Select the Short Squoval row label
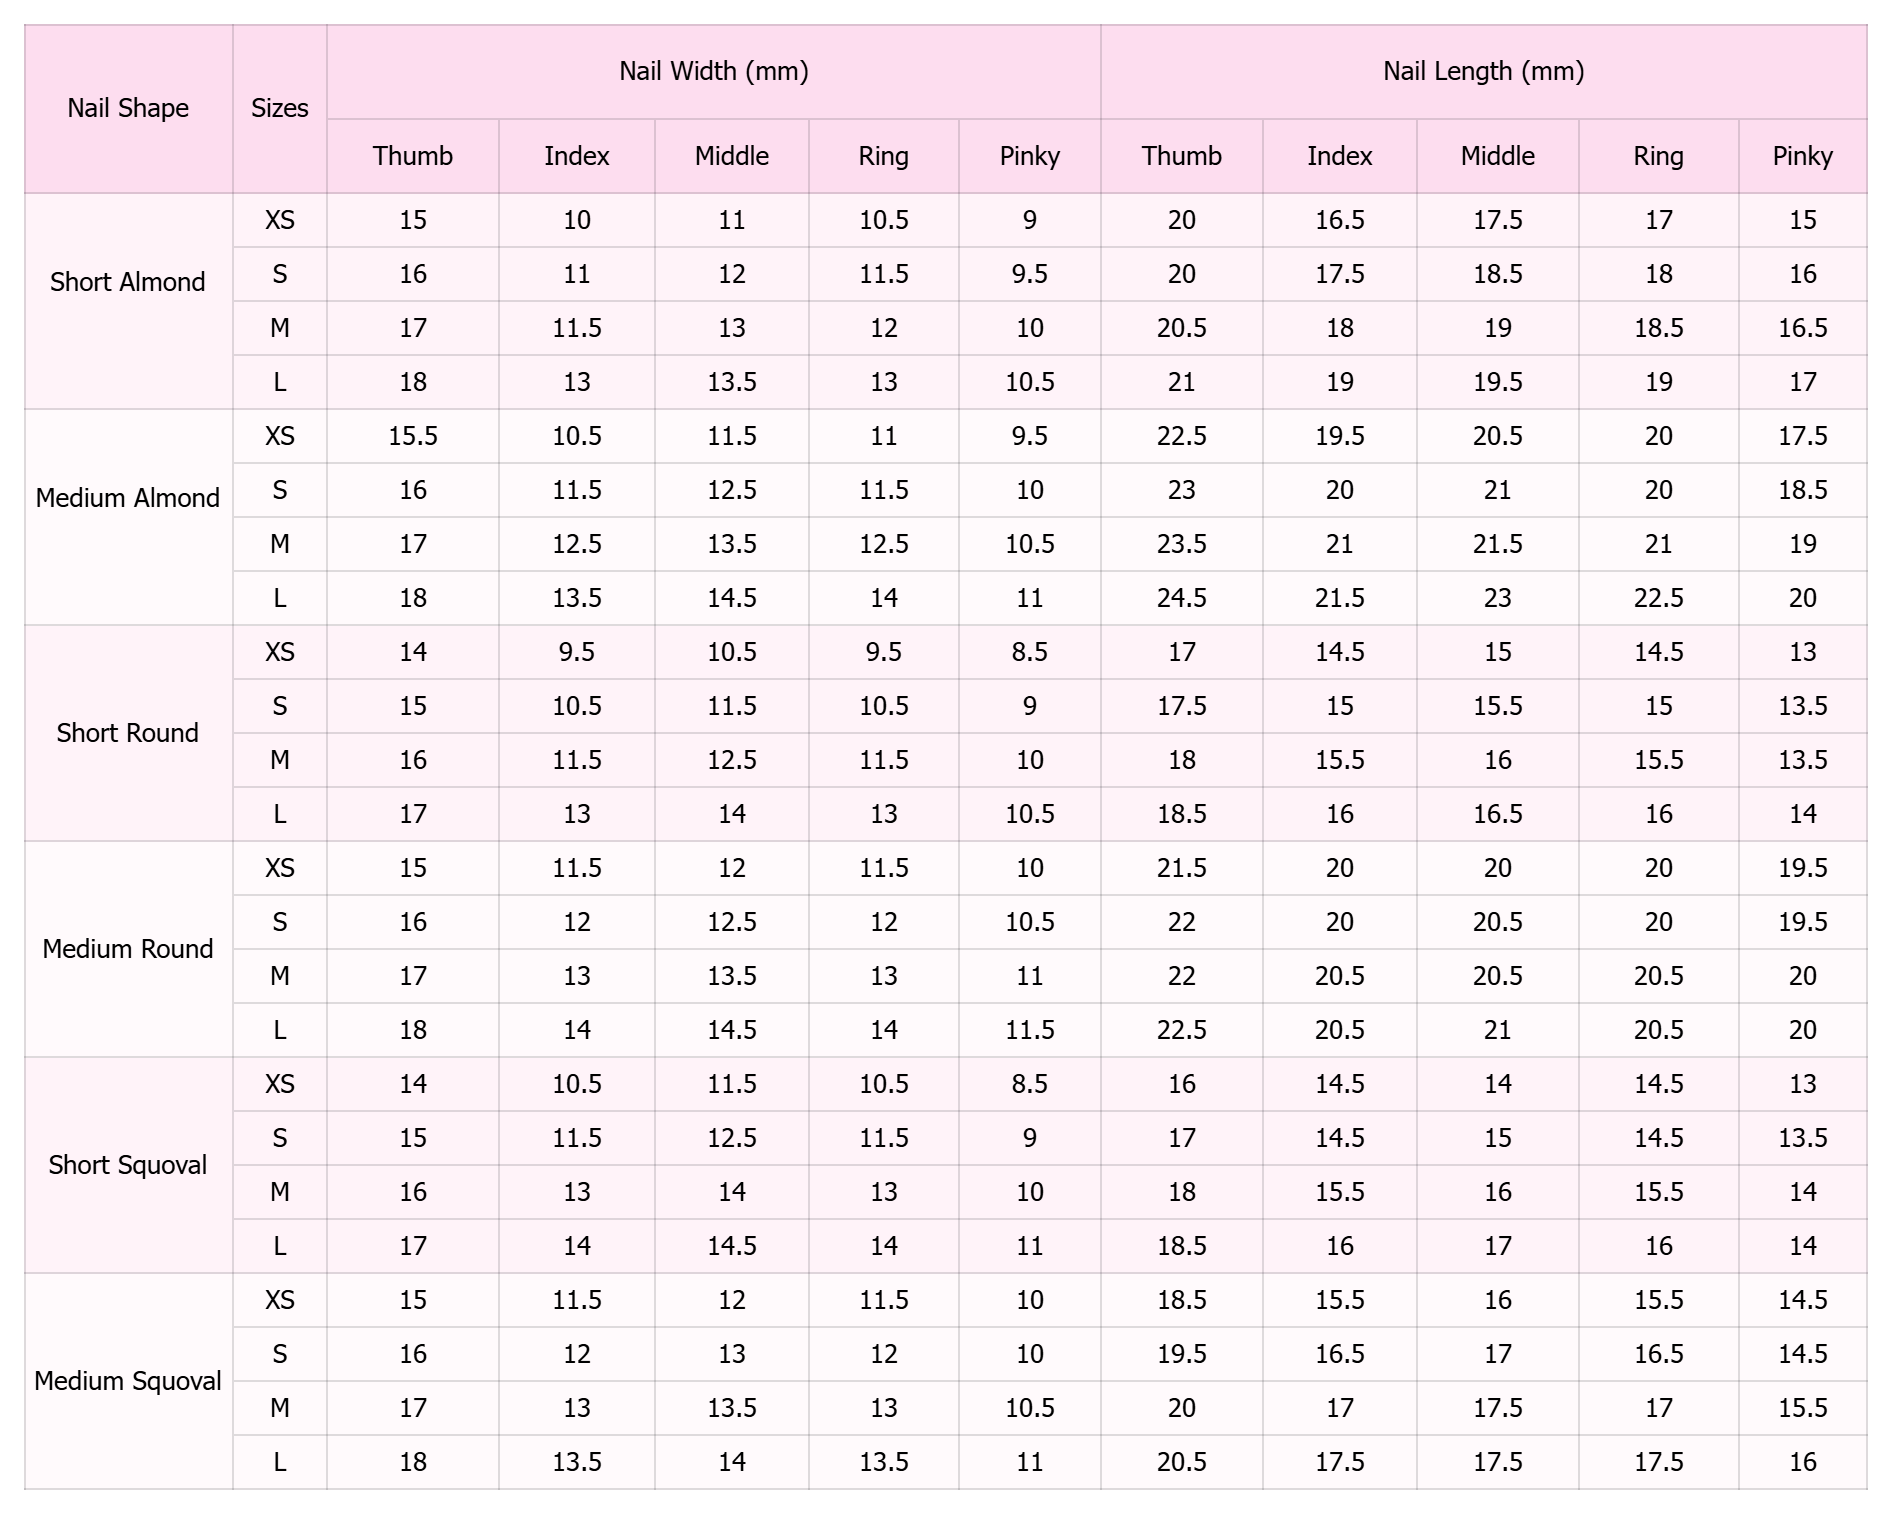The width and height of the screenshot is (1892, 1514). (x=128, y=1165)
